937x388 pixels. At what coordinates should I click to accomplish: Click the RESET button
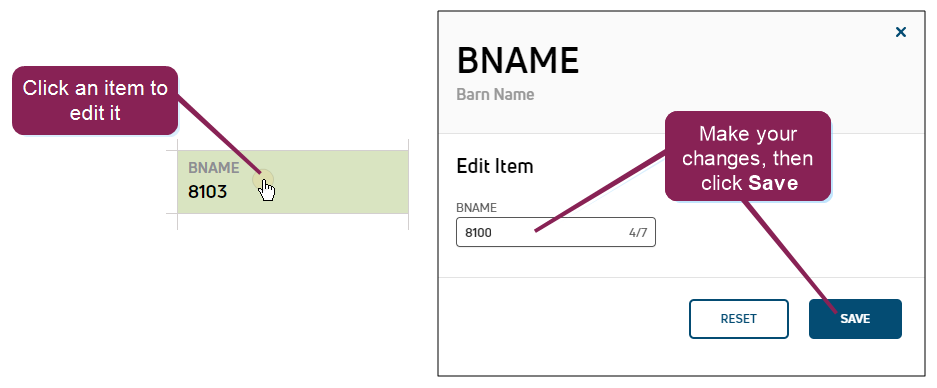[739, 319]
